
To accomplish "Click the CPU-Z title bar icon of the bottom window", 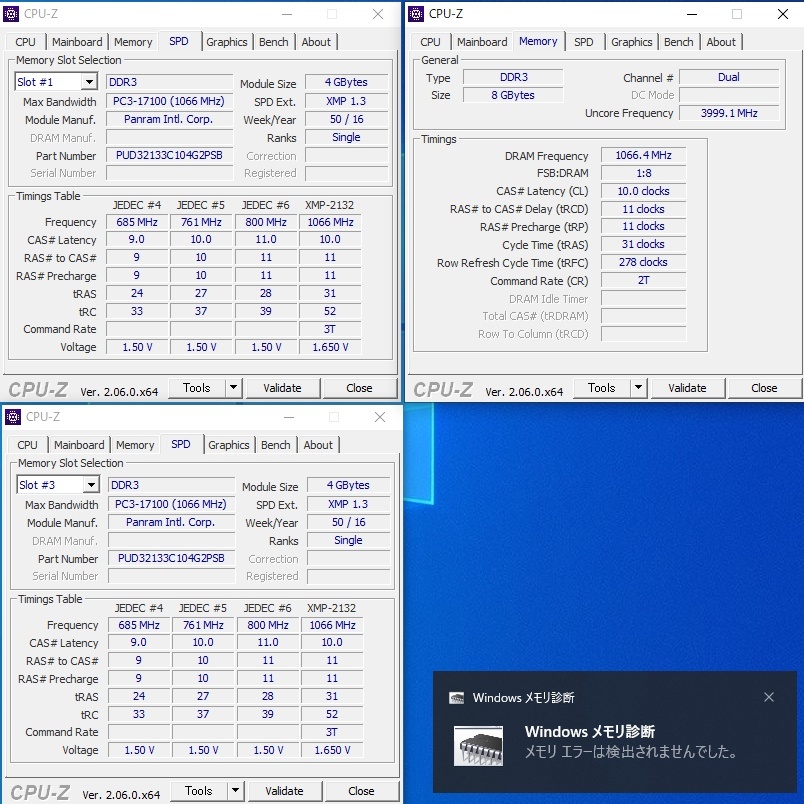I will tap(13, 417).
